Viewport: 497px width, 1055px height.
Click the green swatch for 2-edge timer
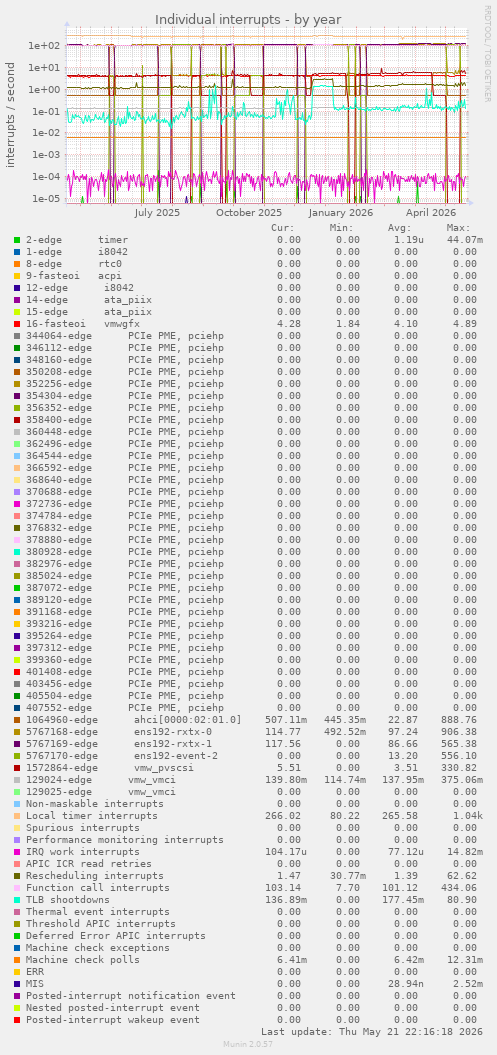(16, 240)
